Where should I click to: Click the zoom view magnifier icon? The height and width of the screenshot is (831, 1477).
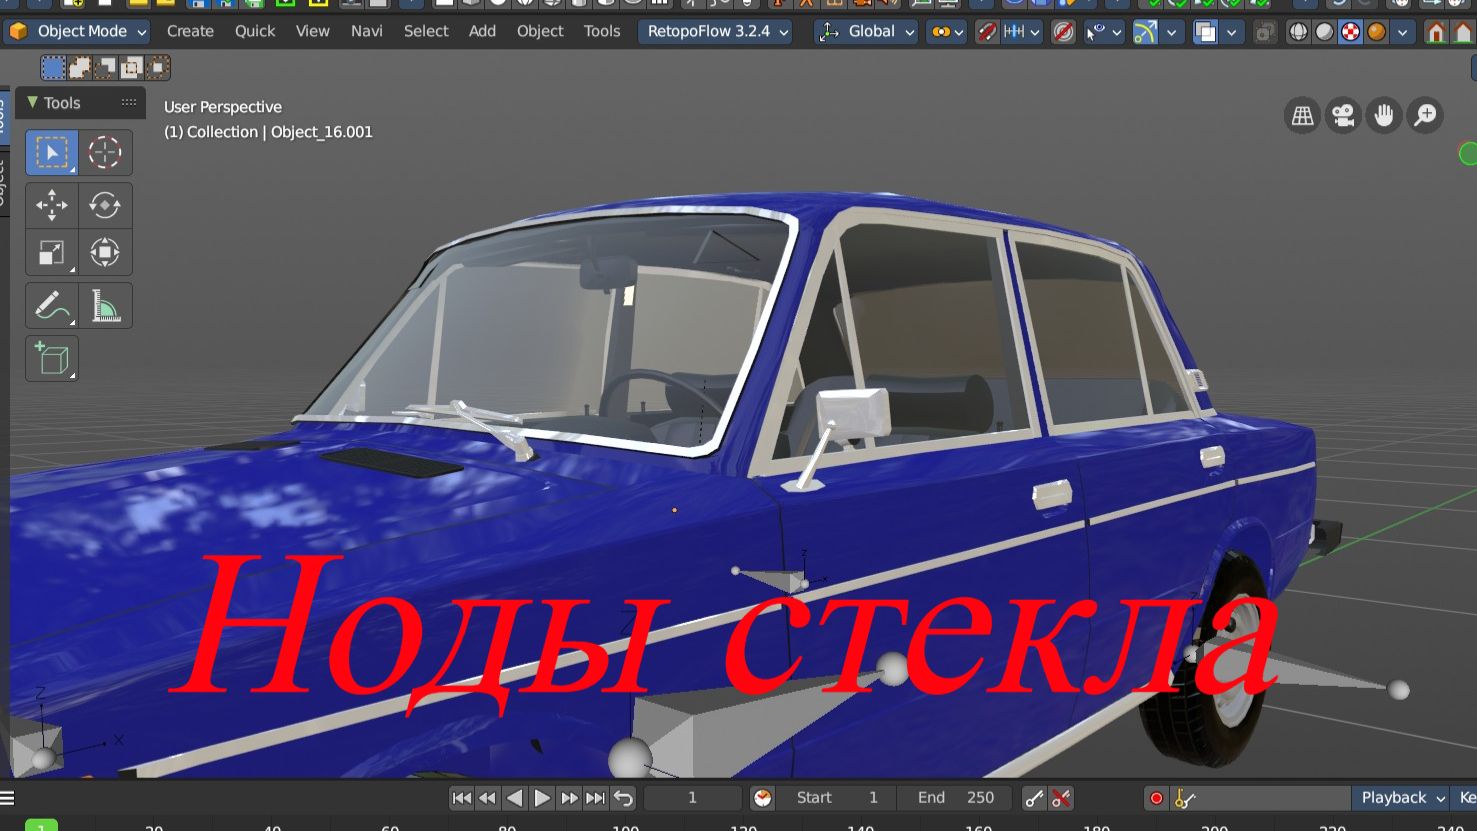click(1425, 116)
